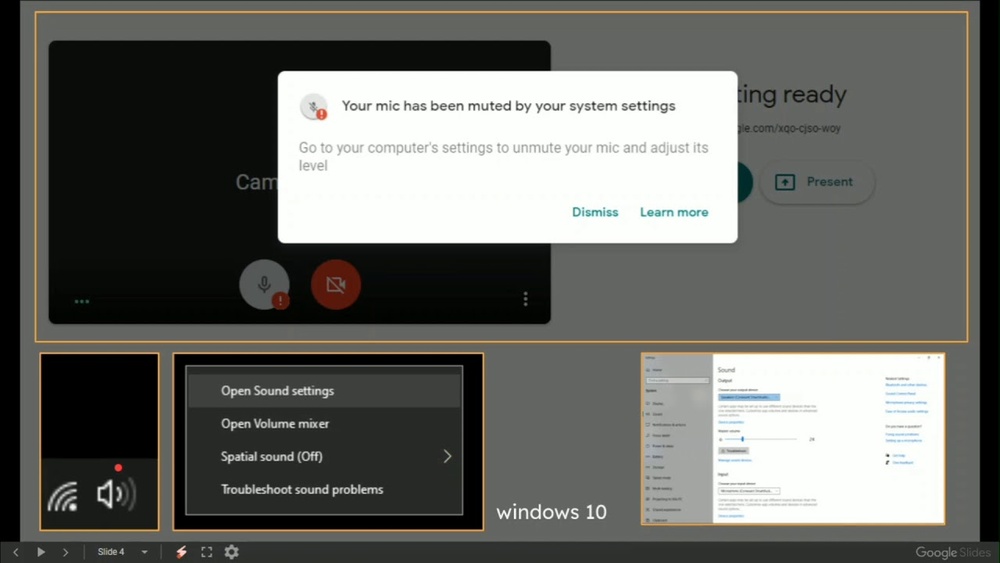Open the three-dot options in video preview
This screenshot has width=1000, height=563.
pyautogui.click(x=526, y=299)
